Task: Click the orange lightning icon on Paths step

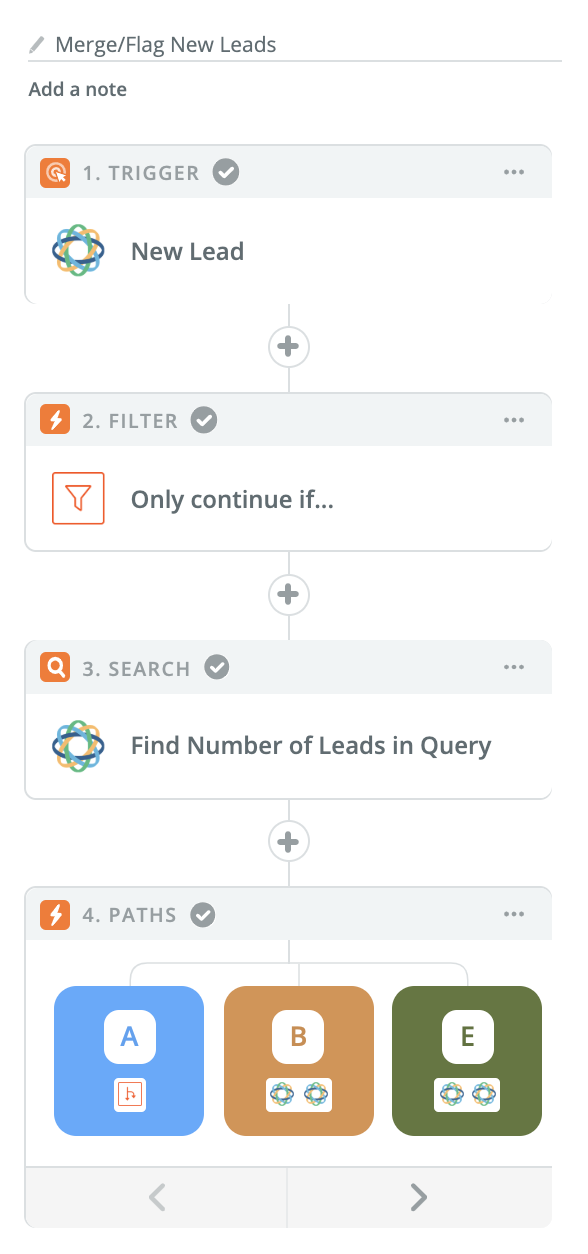Action: 54,914
